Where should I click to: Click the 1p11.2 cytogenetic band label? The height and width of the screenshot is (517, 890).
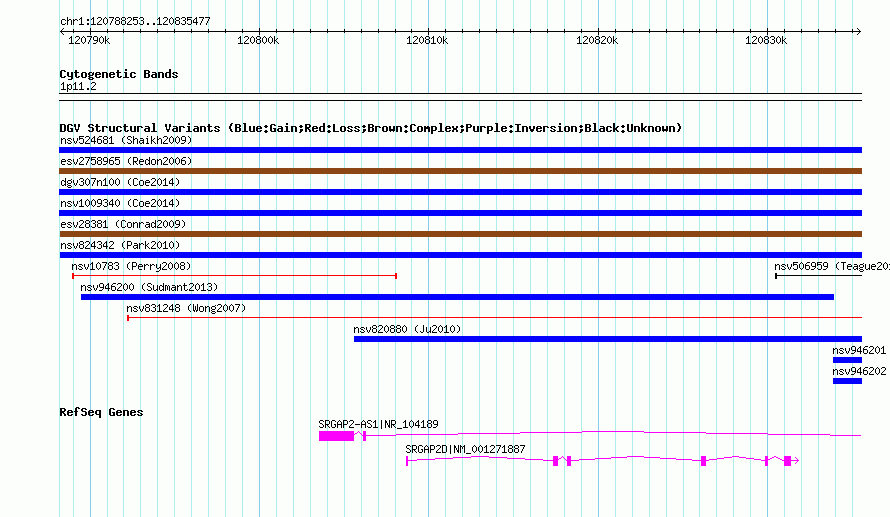pyautogui.click(x=78, y=86)
